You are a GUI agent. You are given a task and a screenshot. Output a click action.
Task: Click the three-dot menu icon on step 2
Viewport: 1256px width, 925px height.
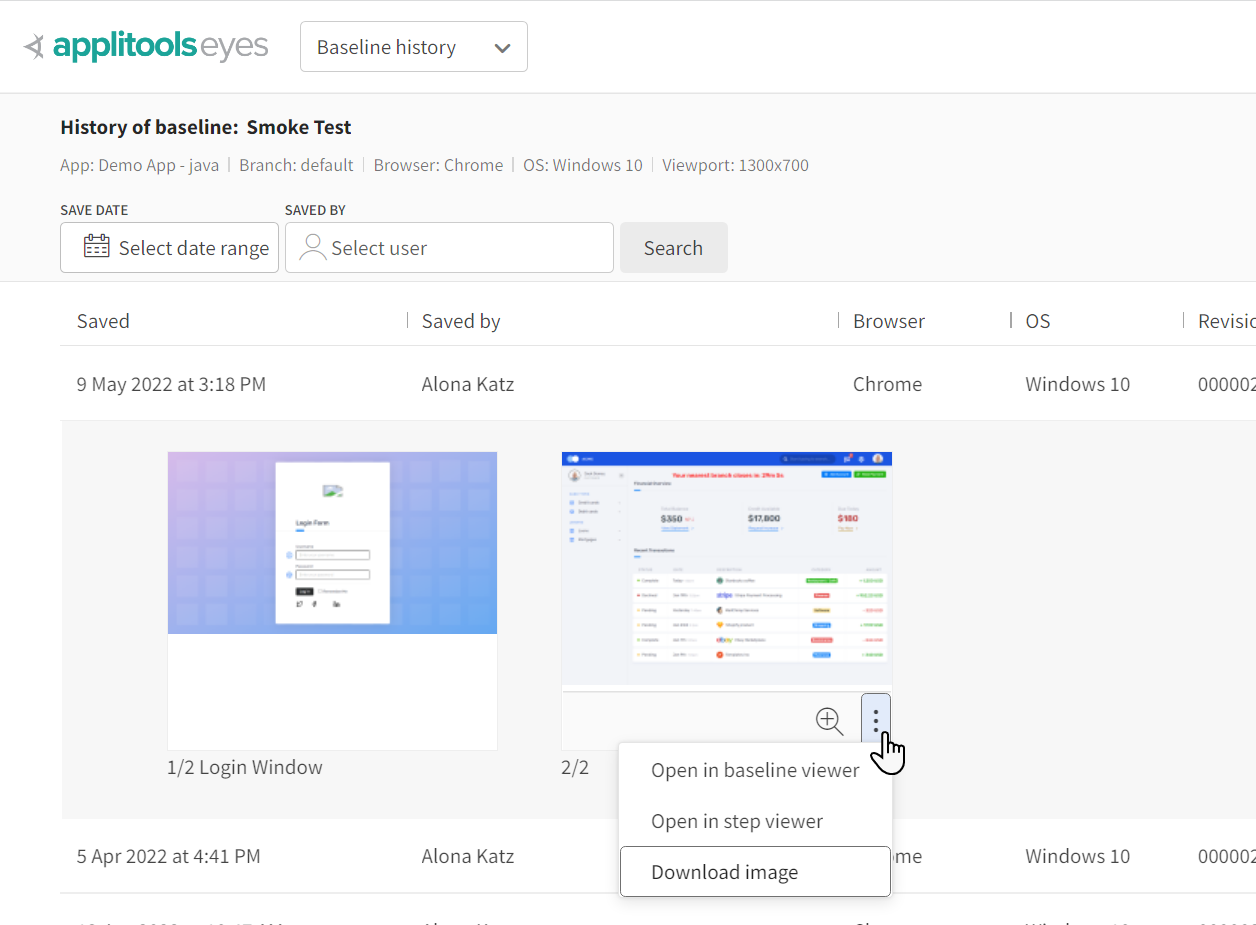click(876, 720)
